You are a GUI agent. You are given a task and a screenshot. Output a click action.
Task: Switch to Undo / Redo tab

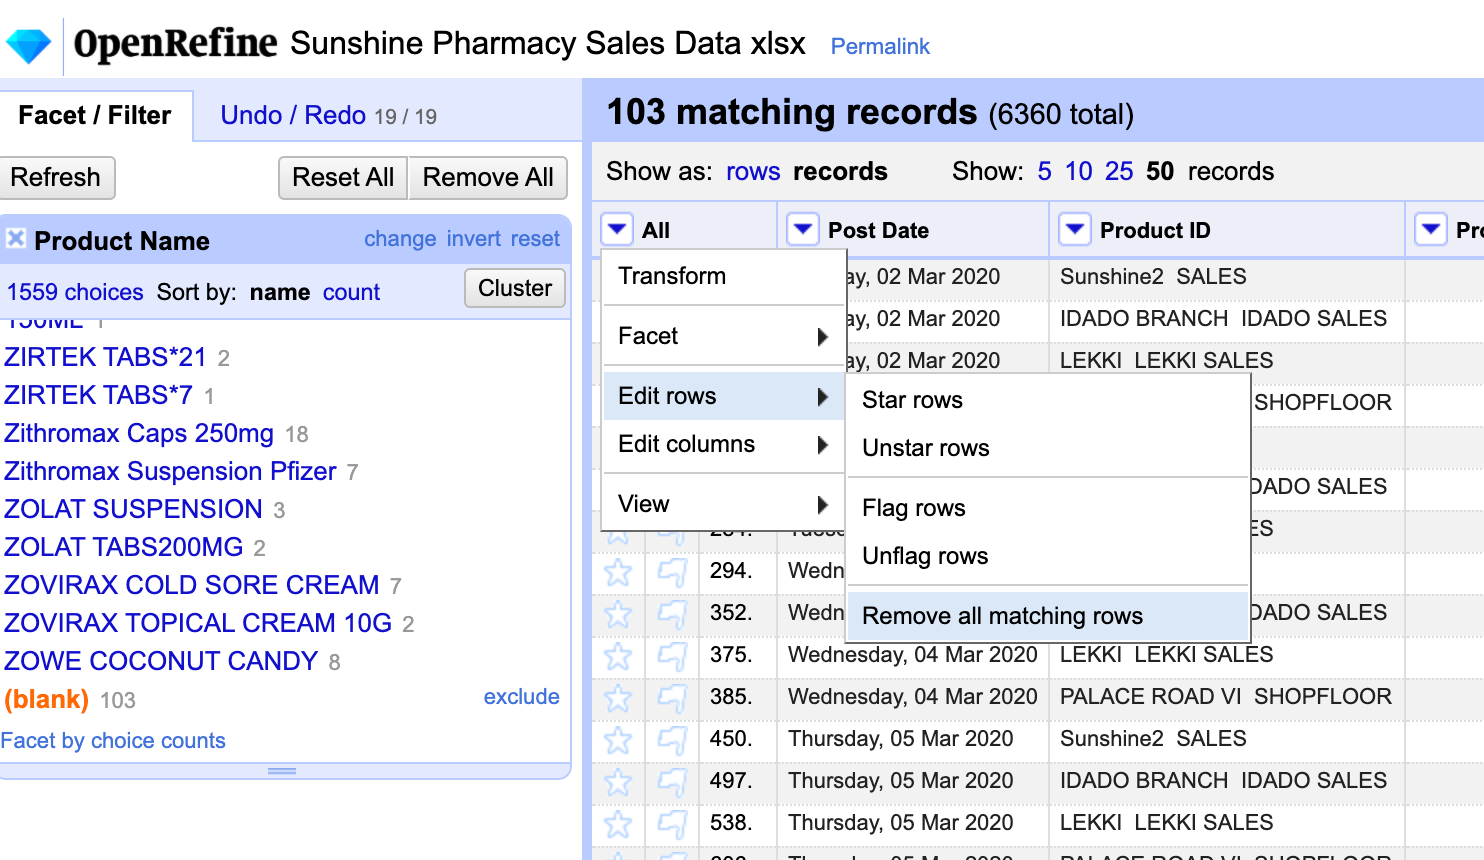(293, 116)
